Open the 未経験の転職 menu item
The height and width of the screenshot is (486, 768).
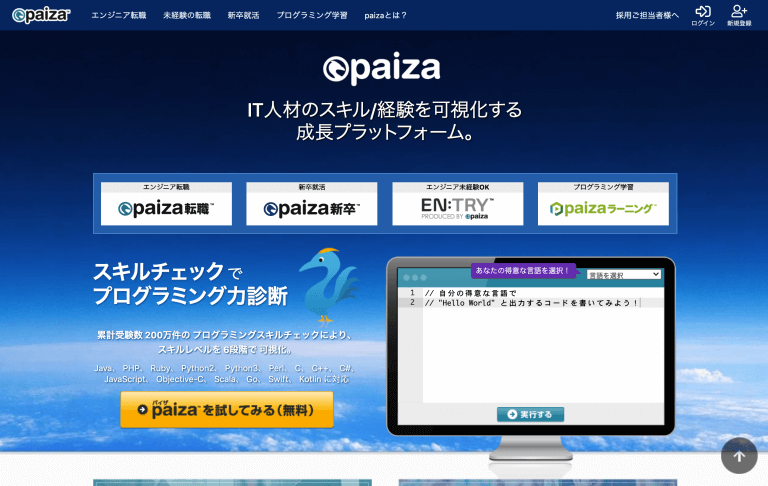click(x=187, y=15)
